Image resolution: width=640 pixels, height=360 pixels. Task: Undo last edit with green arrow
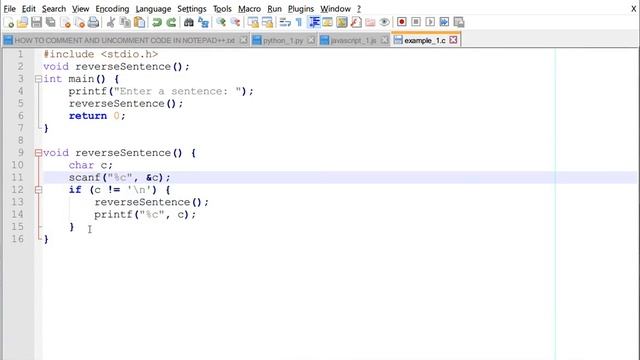click(x=157, y=22)
